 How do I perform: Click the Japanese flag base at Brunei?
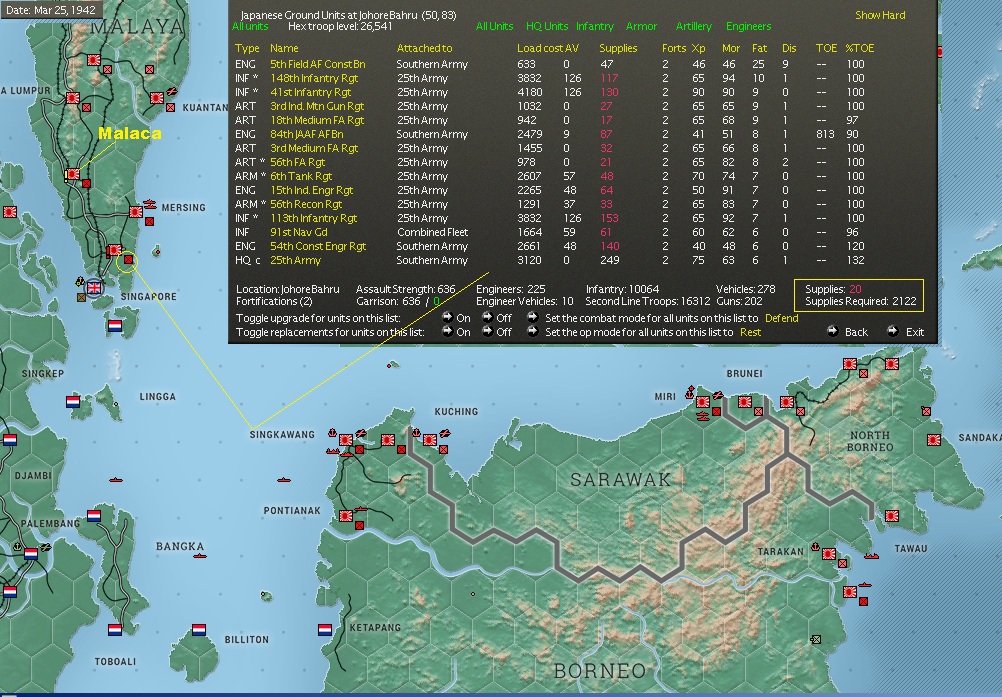click(x=744, y=402)
